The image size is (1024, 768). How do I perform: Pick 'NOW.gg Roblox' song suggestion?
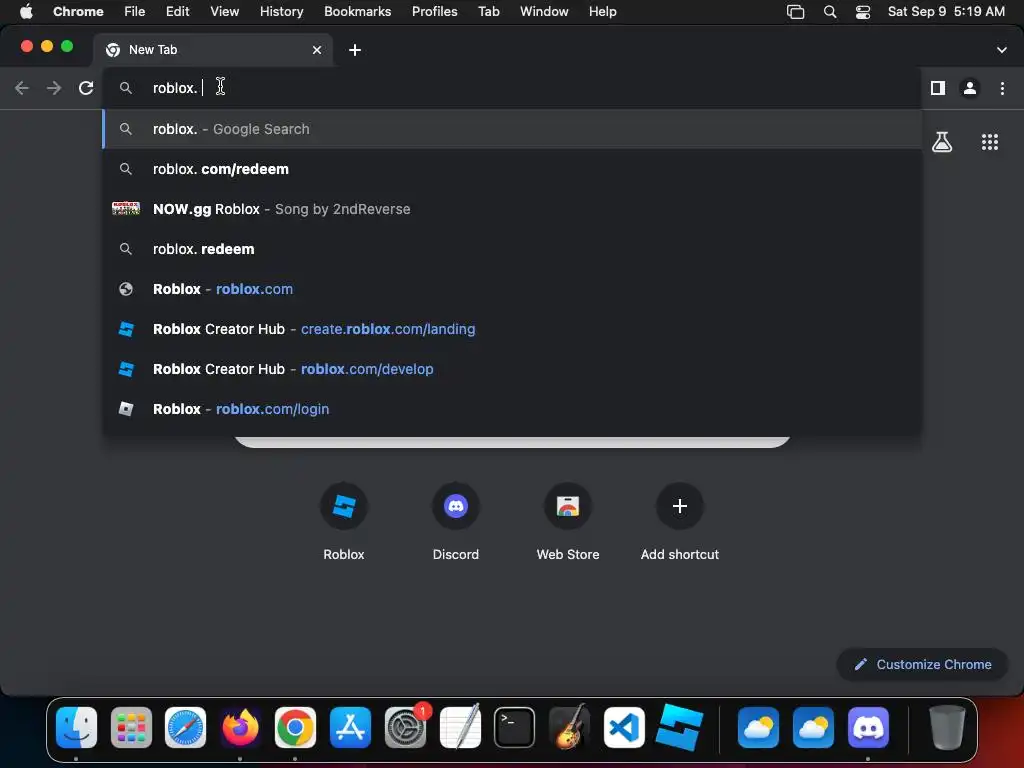click(513, 209)
